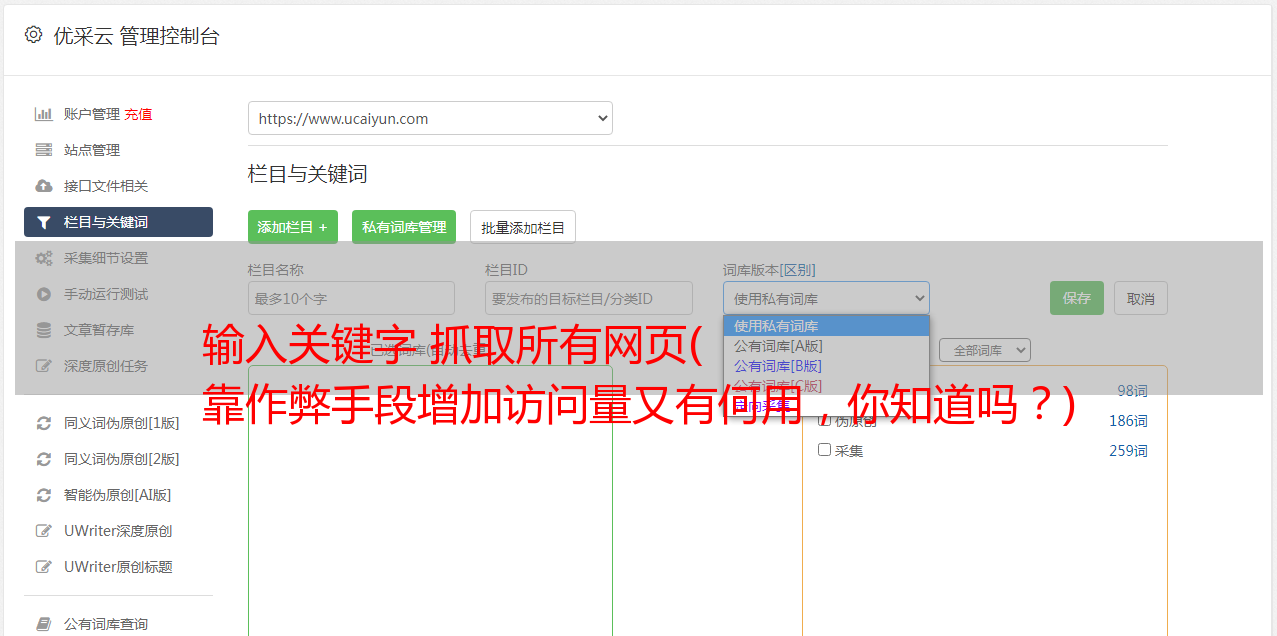The width and height of the screenshot is (1277, 636).
Task: Click the gears icon for 采集细节设置
Action: (x=44, y=258)
